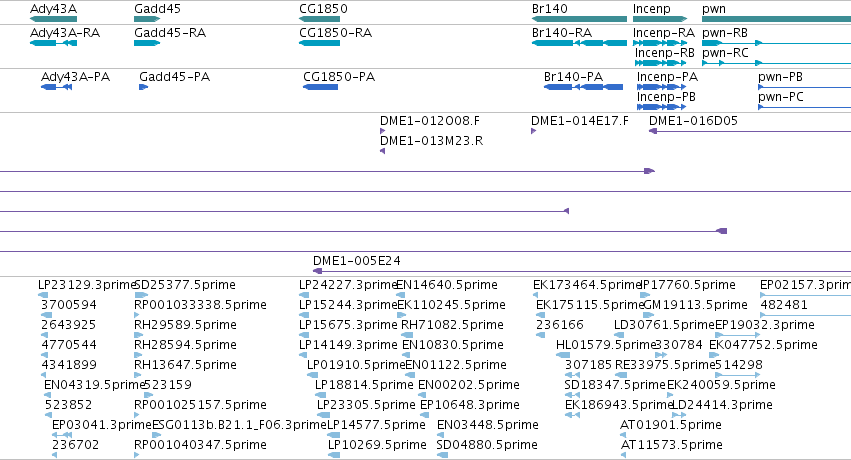Select the RH29589.5prime EST feature
Image resolution: width=851 pixels, height=460 pixels.
tap(137, 335)
